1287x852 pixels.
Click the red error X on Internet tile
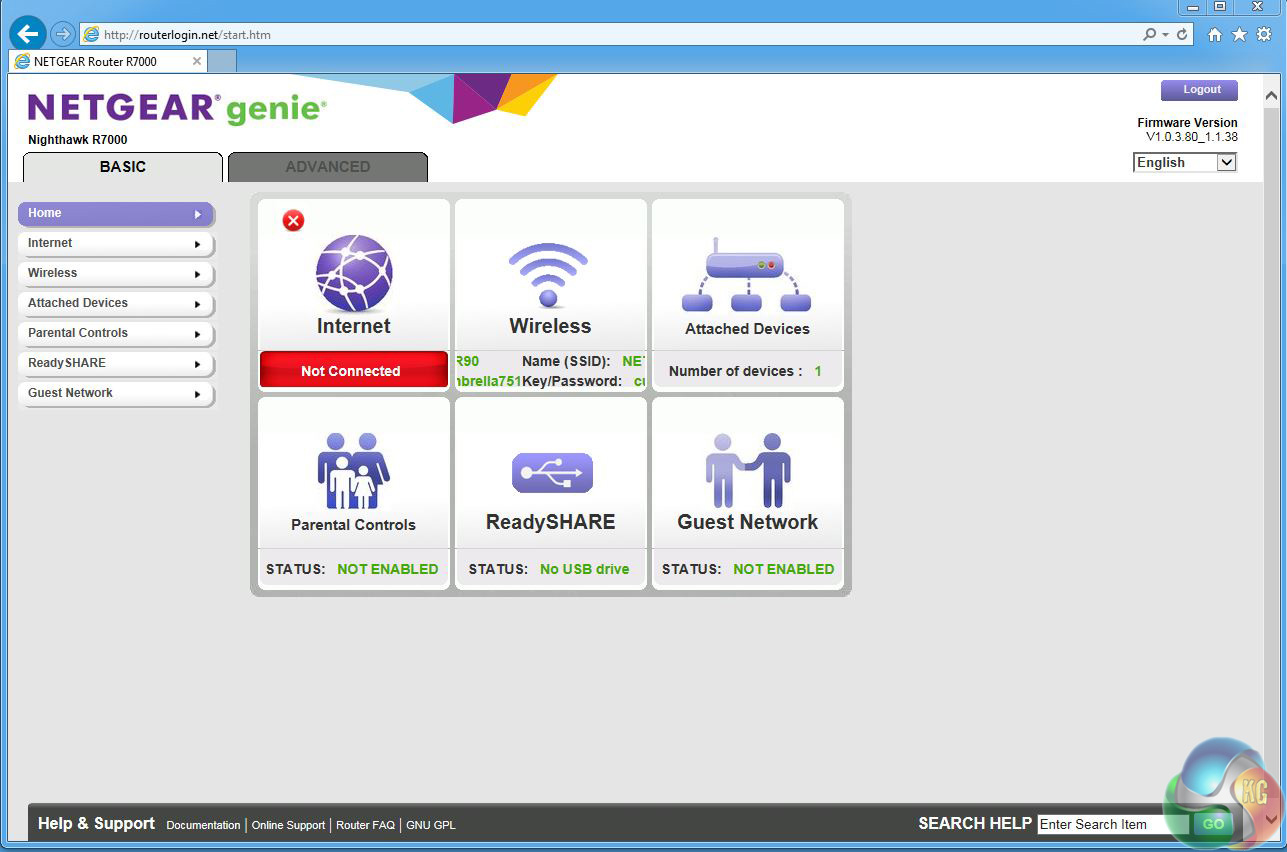pyautogui.click(x=293, y=221)
